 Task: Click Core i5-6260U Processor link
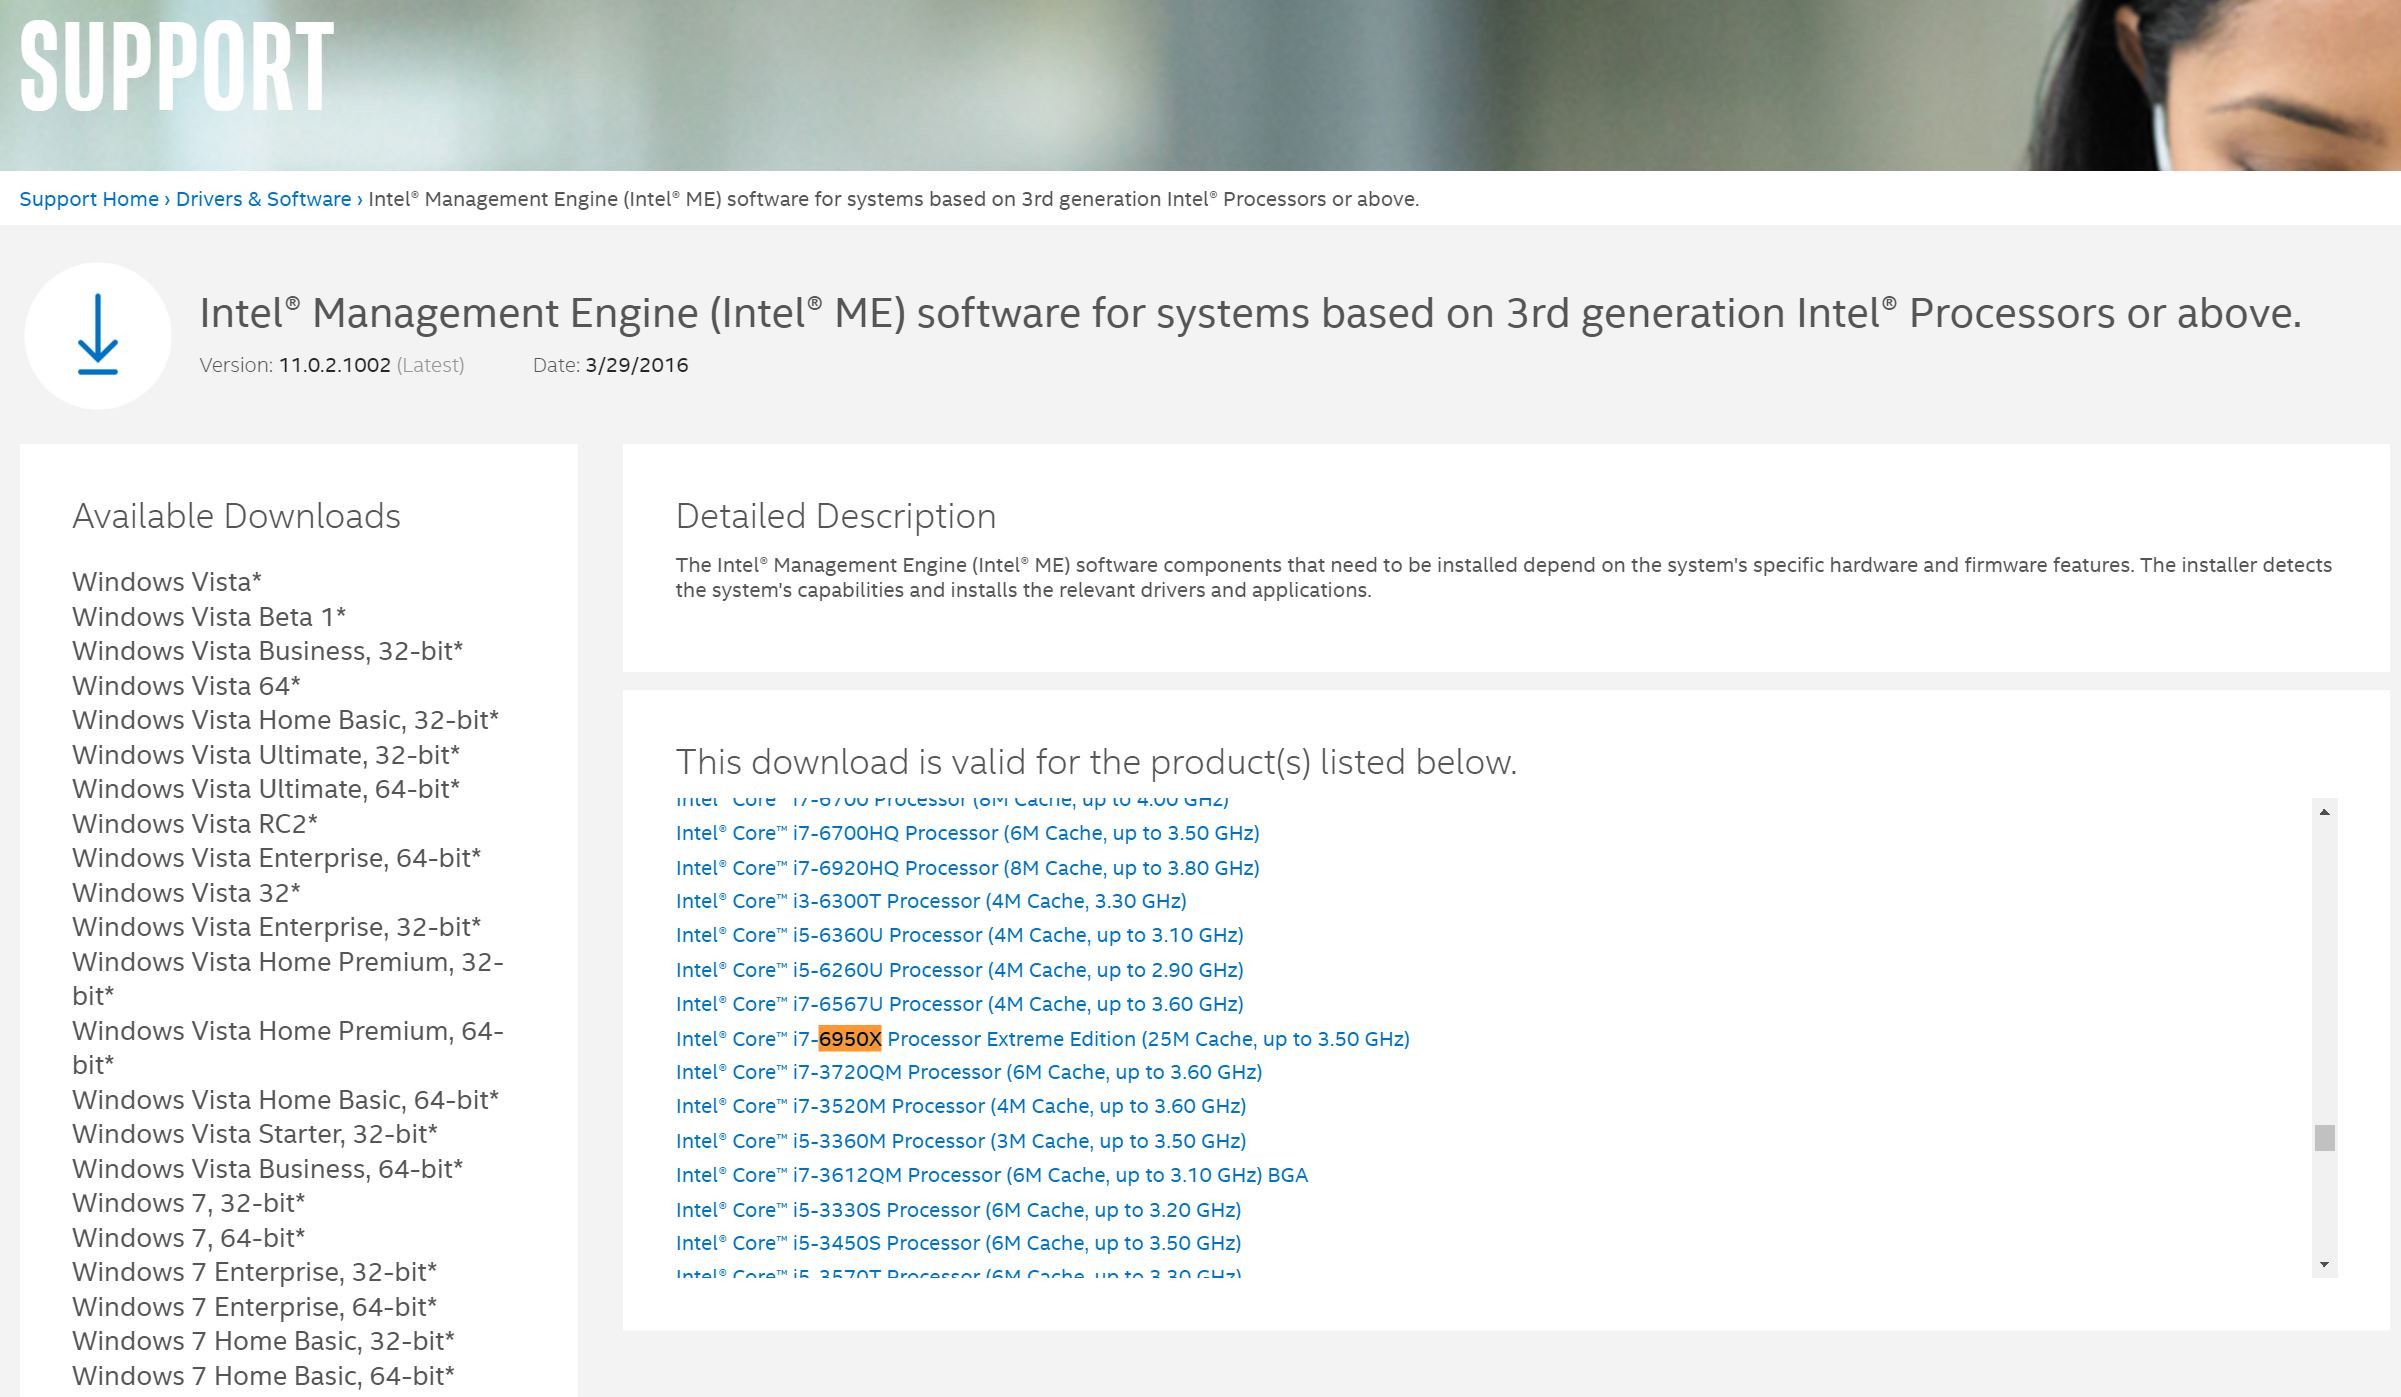959,970
